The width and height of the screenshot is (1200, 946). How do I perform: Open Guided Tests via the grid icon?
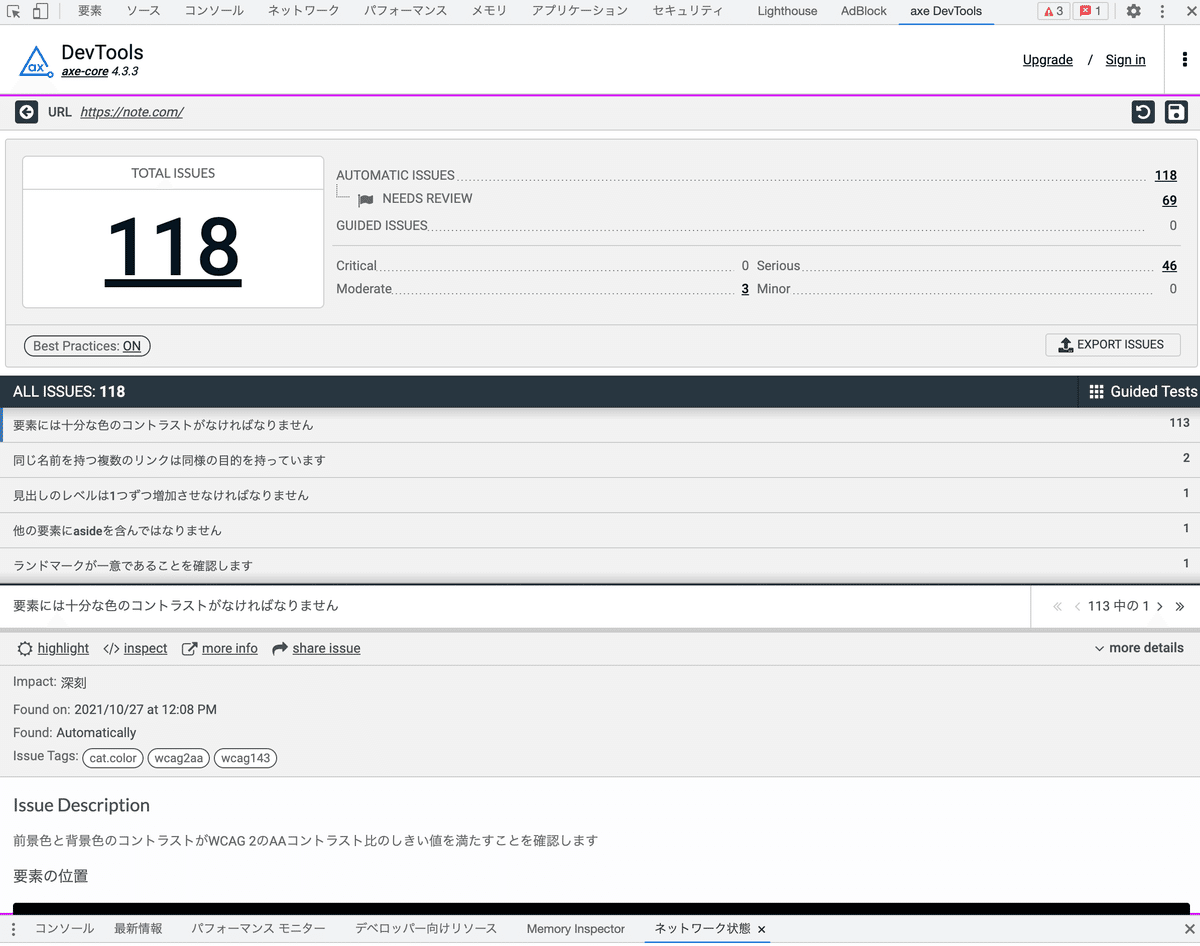pyautogui.click(x=1096, y=391)
